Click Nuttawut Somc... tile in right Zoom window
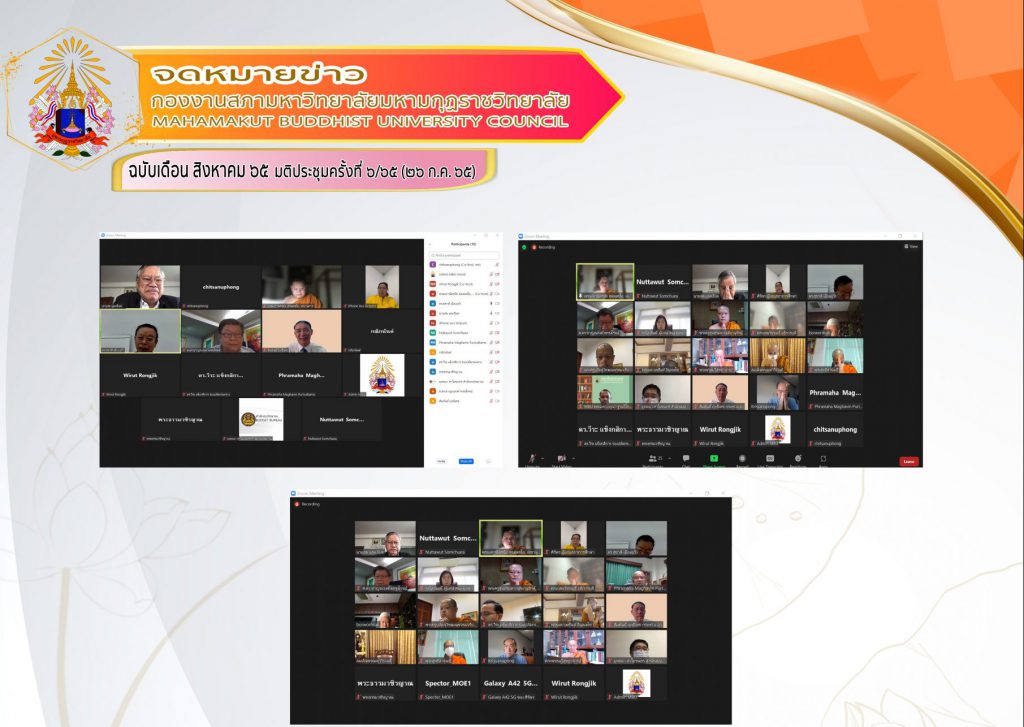The image size is (1024, 727). pyautogui.click(x=662, y=282)
